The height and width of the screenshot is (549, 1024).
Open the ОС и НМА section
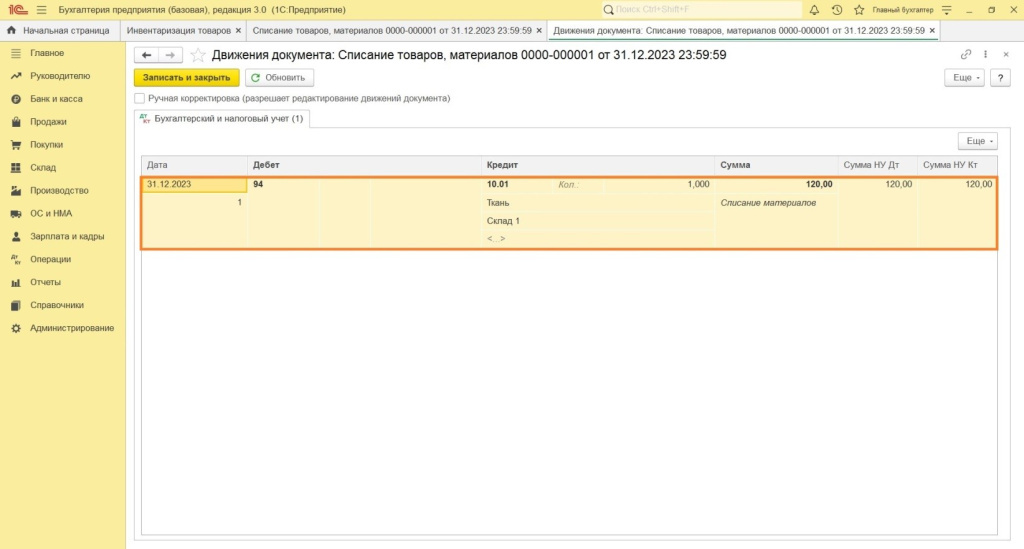pos(50,213)
